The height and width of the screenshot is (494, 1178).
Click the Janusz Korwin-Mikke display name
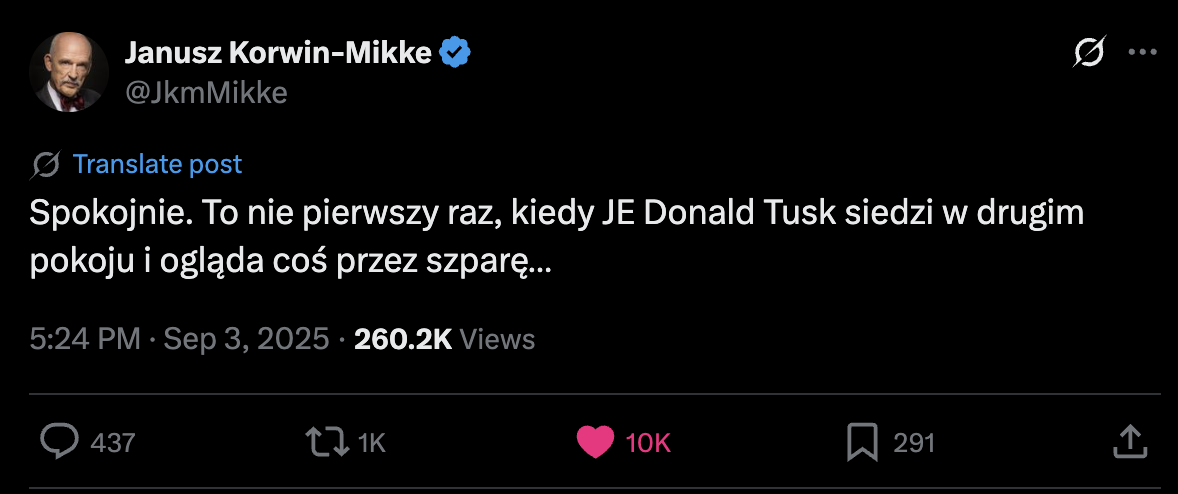[x=278, y=53]
